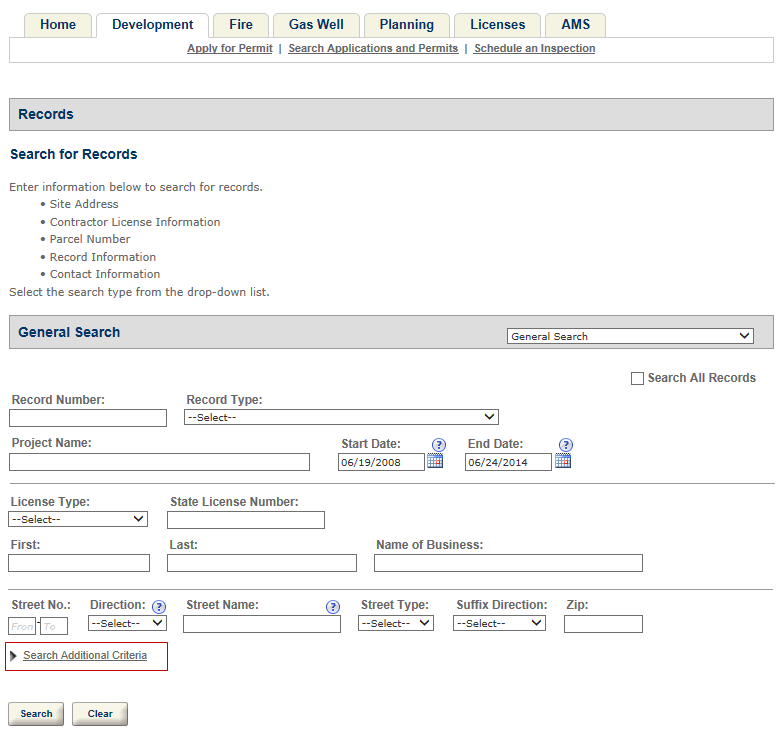Go to the Licenses tab
Viewport: 783px width, 741px height.
pyautogui.click(x=497, y=25)
